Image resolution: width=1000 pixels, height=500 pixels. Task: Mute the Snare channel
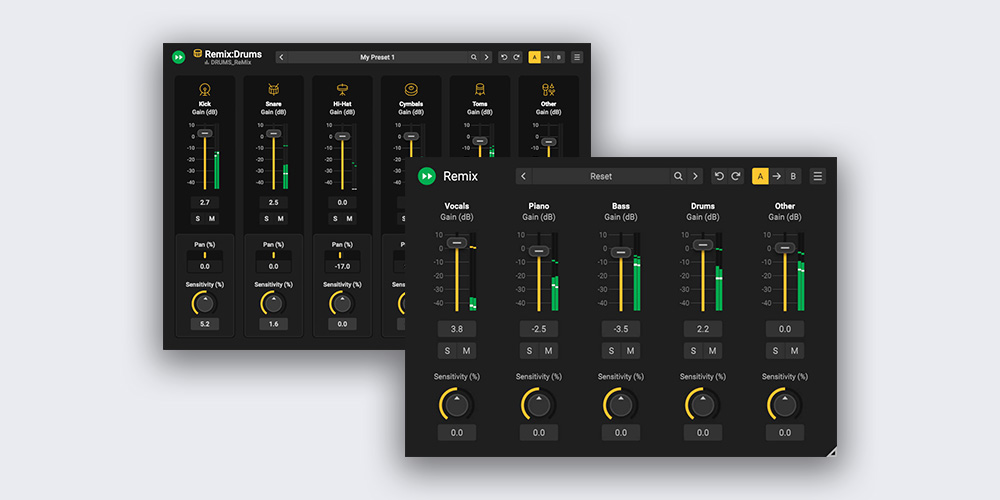pos(281,219)
